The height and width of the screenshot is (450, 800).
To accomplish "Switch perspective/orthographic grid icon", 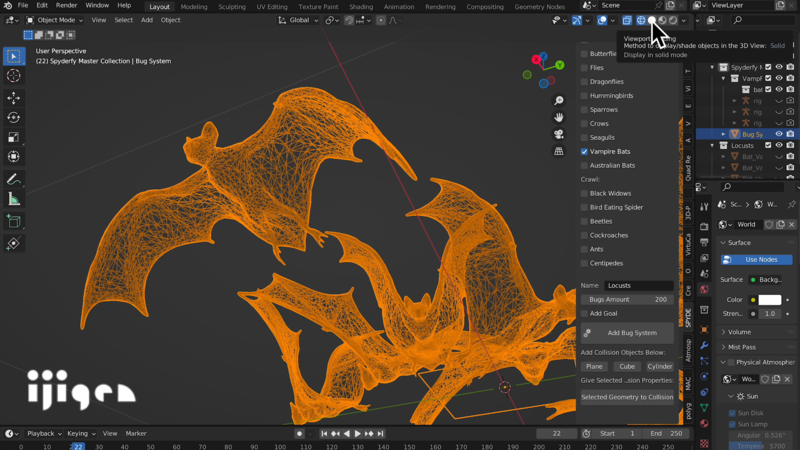I will 559,151.
